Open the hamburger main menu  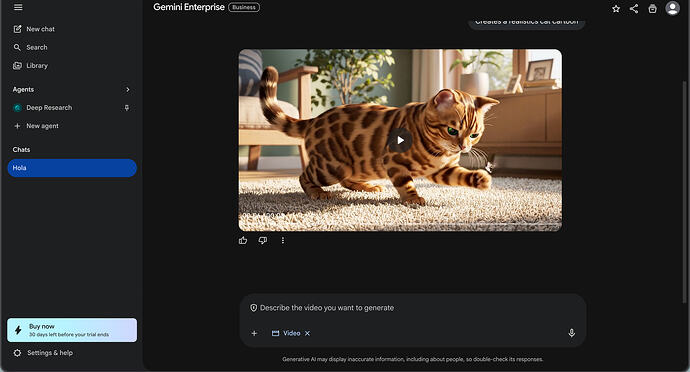(18, 7)
